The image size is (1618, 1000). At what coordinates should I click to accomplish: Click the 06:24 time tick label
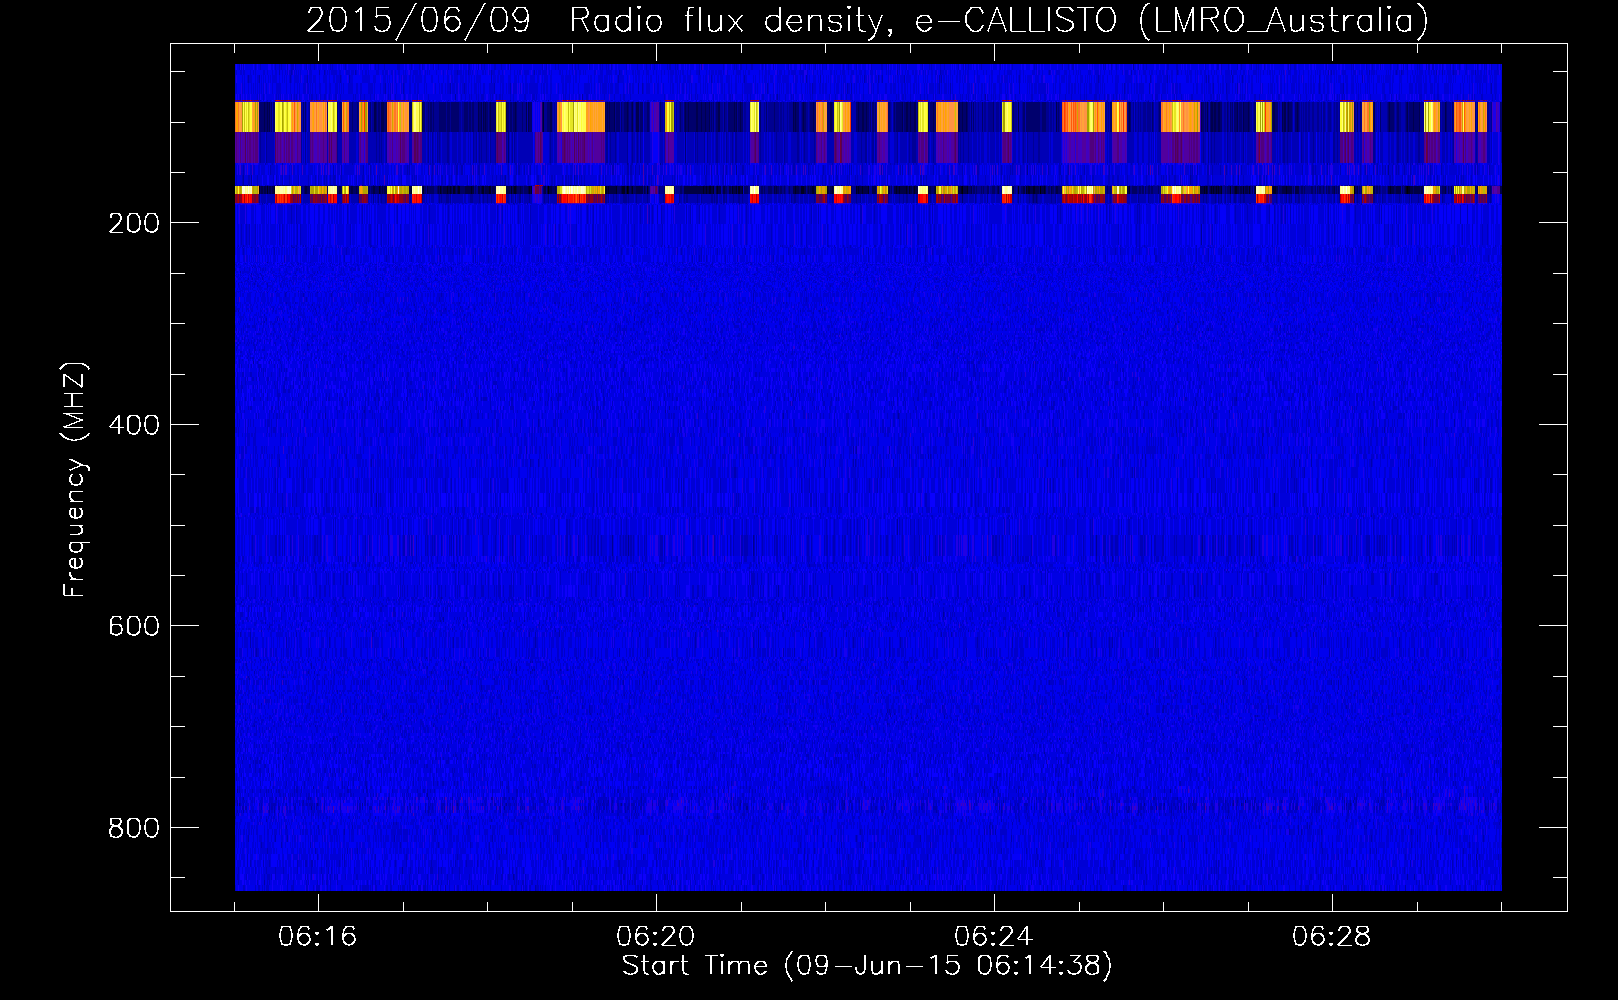(x=994, y=937)
